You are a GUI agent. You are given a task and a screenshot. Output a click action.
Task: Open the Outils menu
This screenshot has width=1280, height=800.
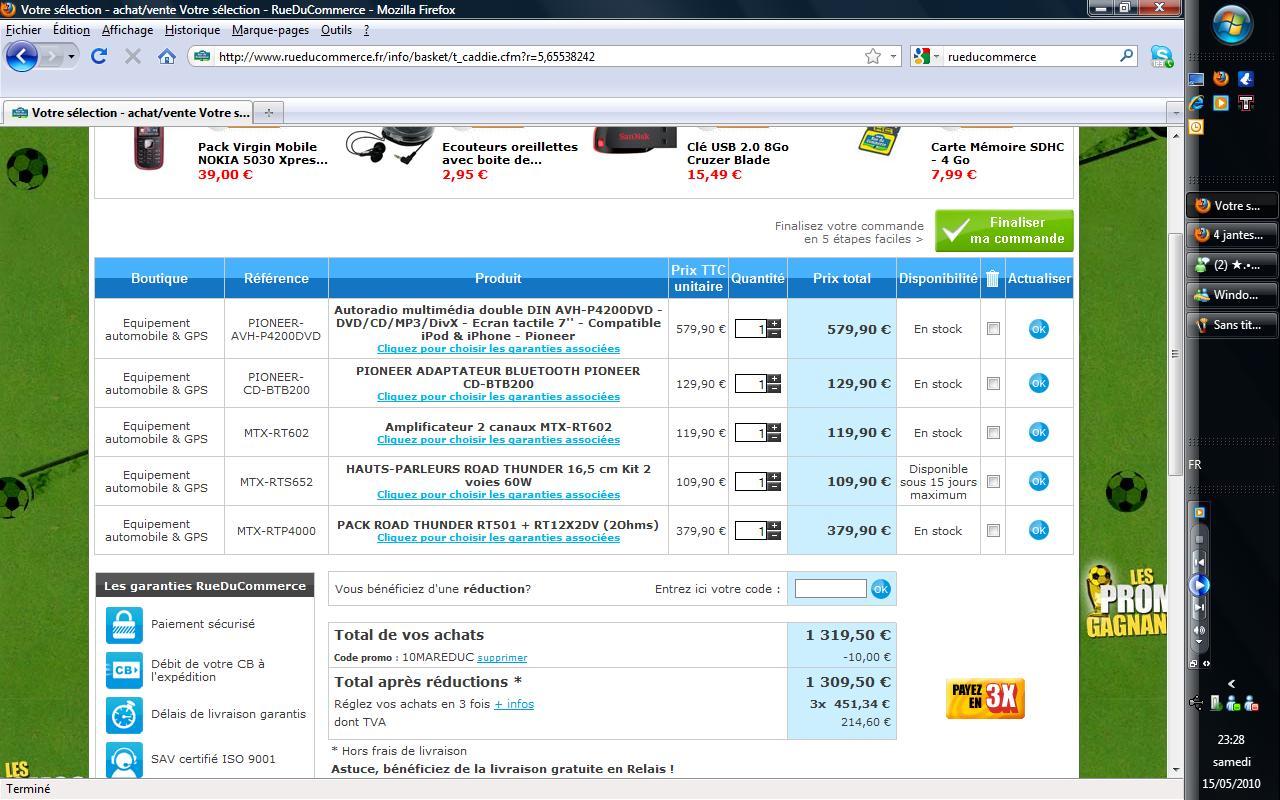coord(336,30)
